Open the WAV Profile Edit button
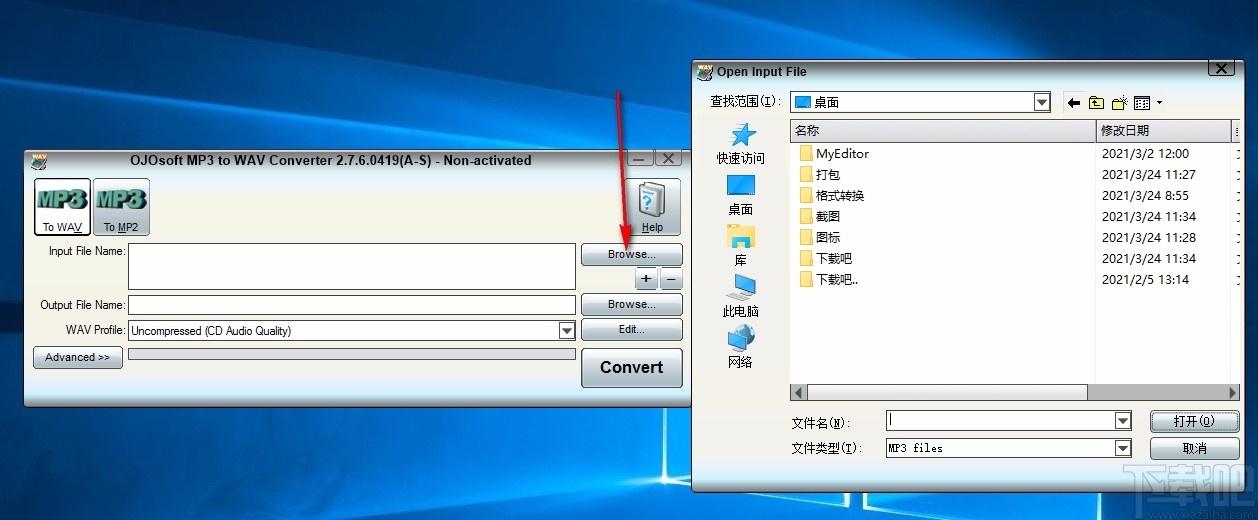This screenshot has height=520, width=1258. pos(631,329)
